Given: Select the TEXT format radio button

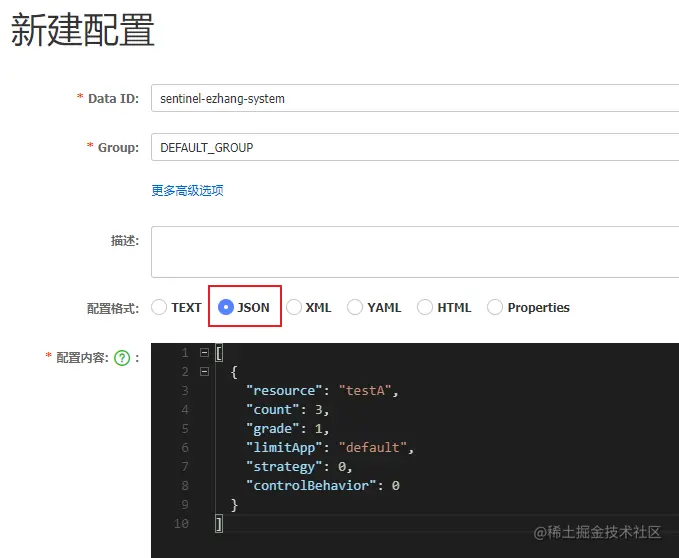Looking at the screenshot, I should (x=159, y=307).
